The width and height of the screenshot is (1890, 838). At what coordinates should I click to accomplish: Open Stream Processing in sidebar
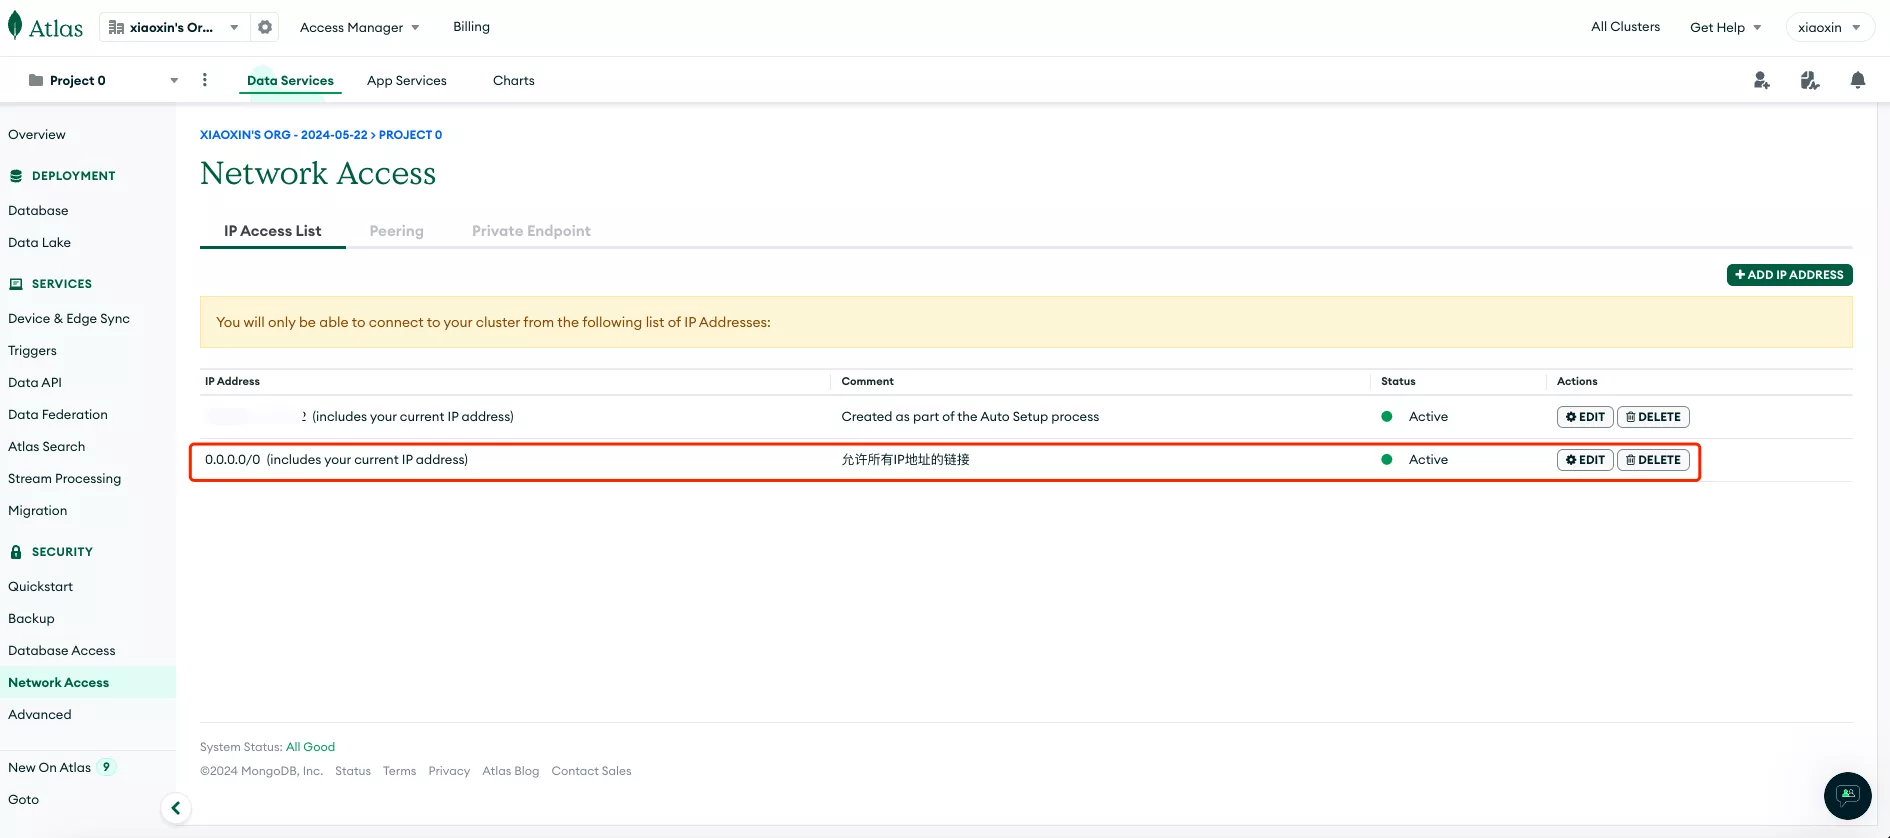coord(64,479)
